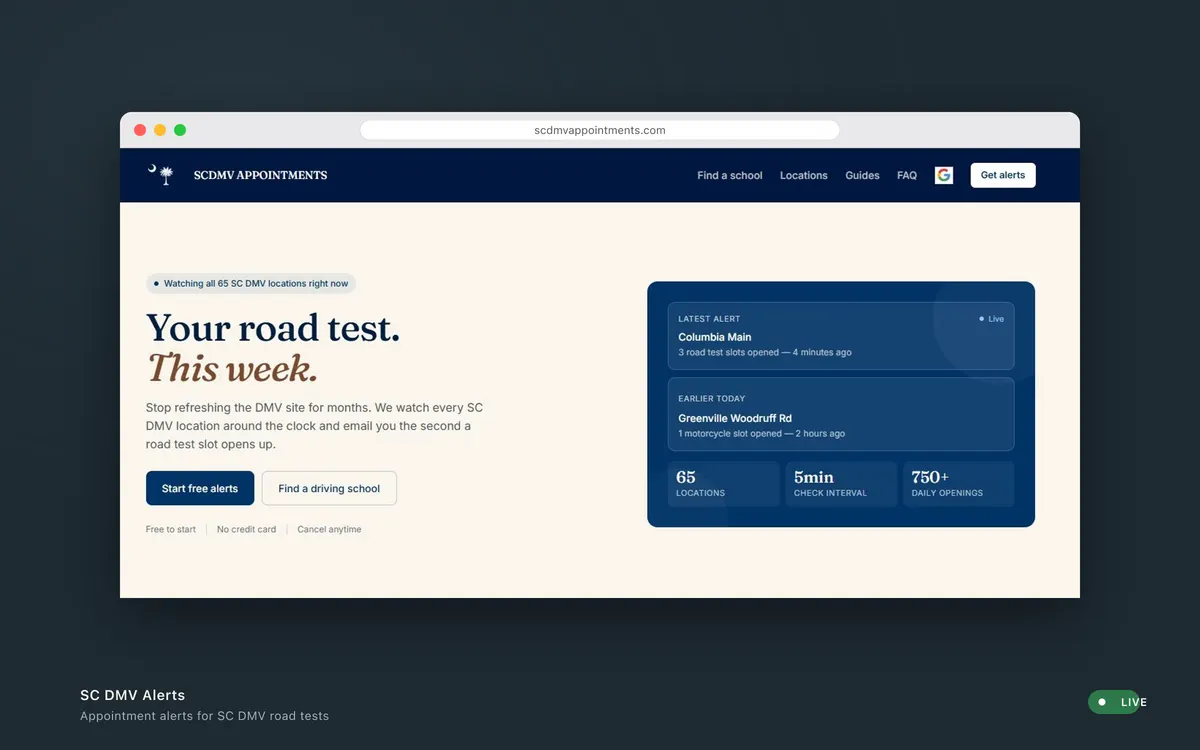Click the 'Cancel anytime' text
This screenshot has width=1200, height=750.
(329, 529)
